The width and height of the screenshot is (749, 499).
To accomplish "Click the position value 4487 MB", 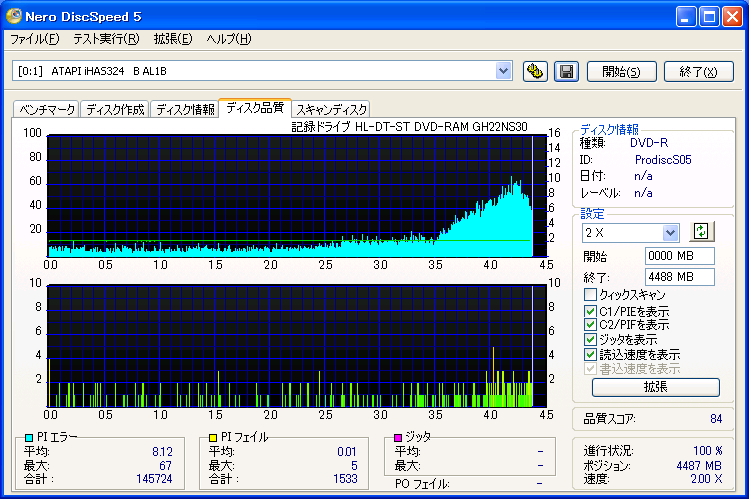I will pyautogui.click(x=698, y=465).
